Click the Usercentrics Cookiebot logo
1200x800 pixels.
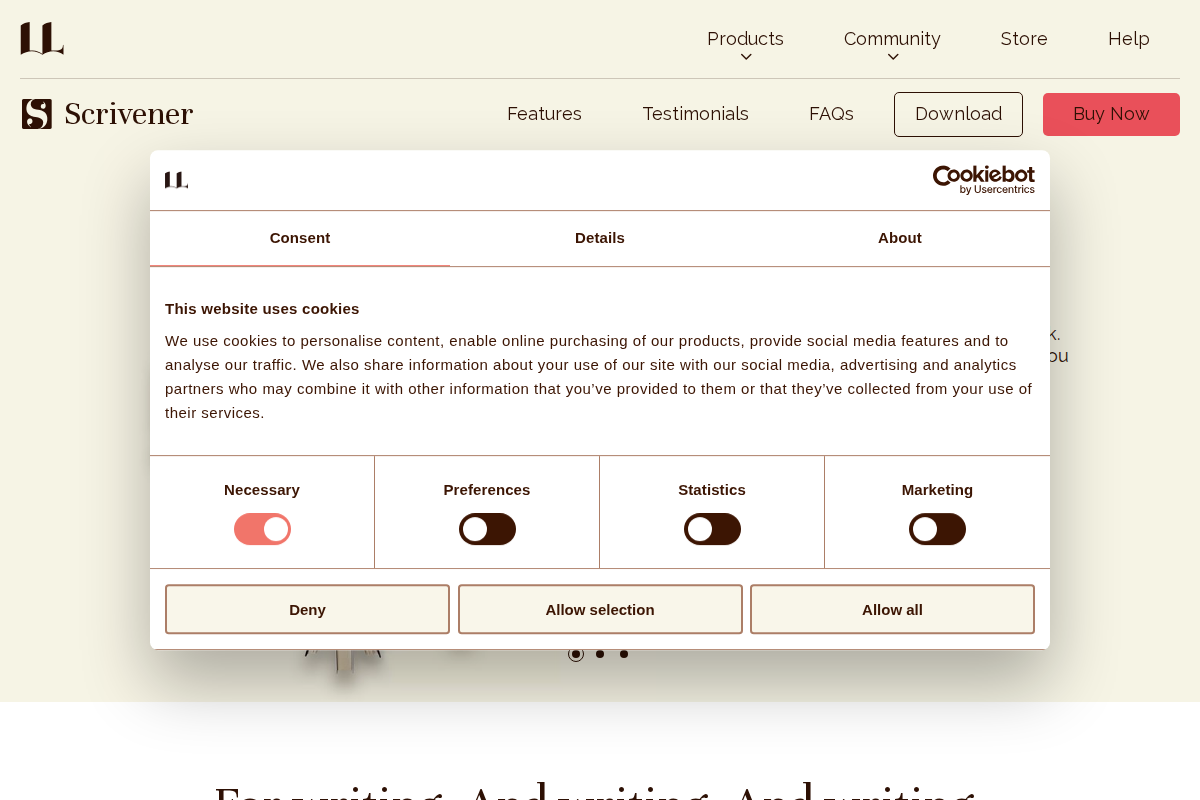(984, 180)
